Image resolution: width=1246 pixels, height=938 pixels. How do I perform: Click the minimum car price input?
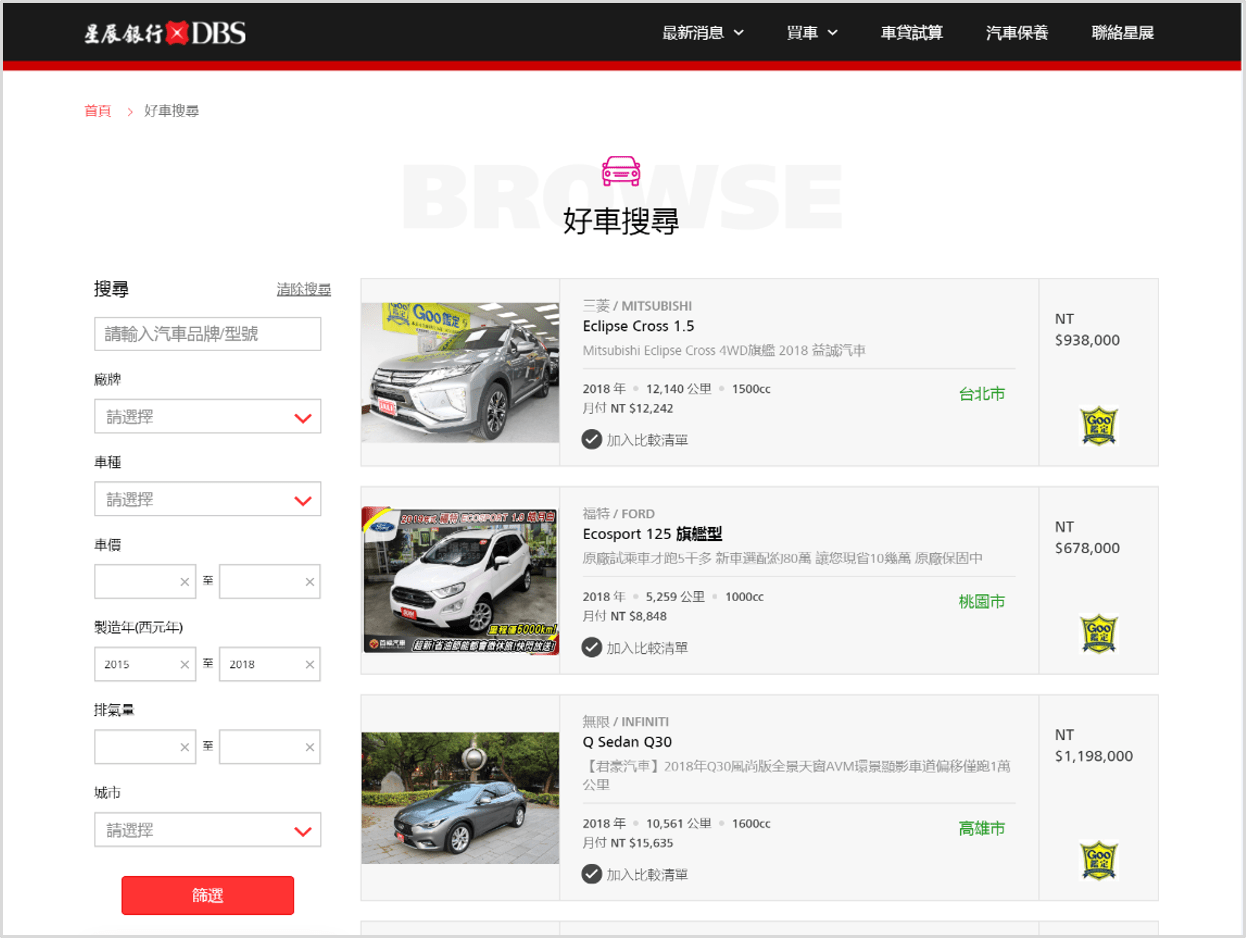(145, 582)
